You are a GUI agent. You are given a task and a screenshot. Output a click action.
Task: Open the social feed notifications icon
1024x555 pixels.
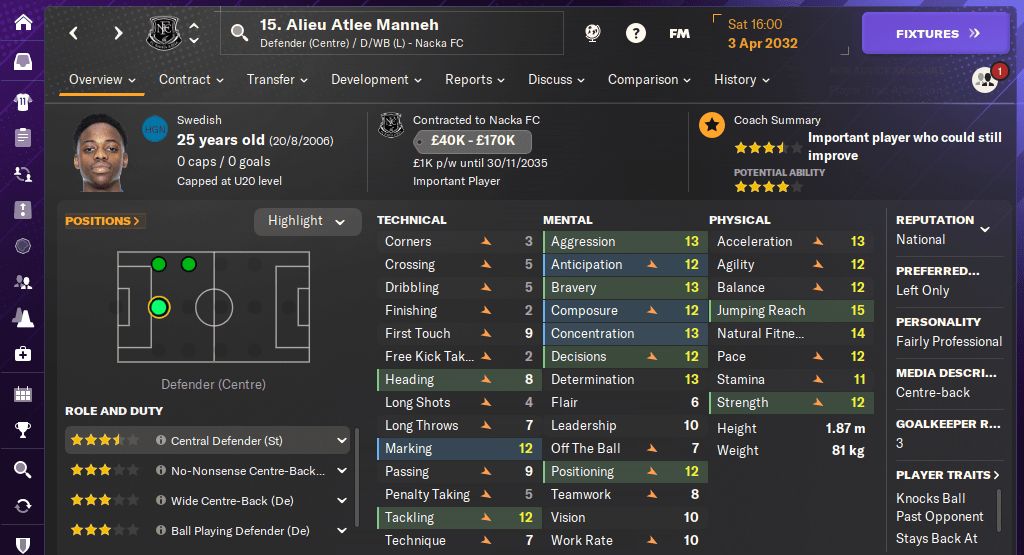click(x=985, y=80)
